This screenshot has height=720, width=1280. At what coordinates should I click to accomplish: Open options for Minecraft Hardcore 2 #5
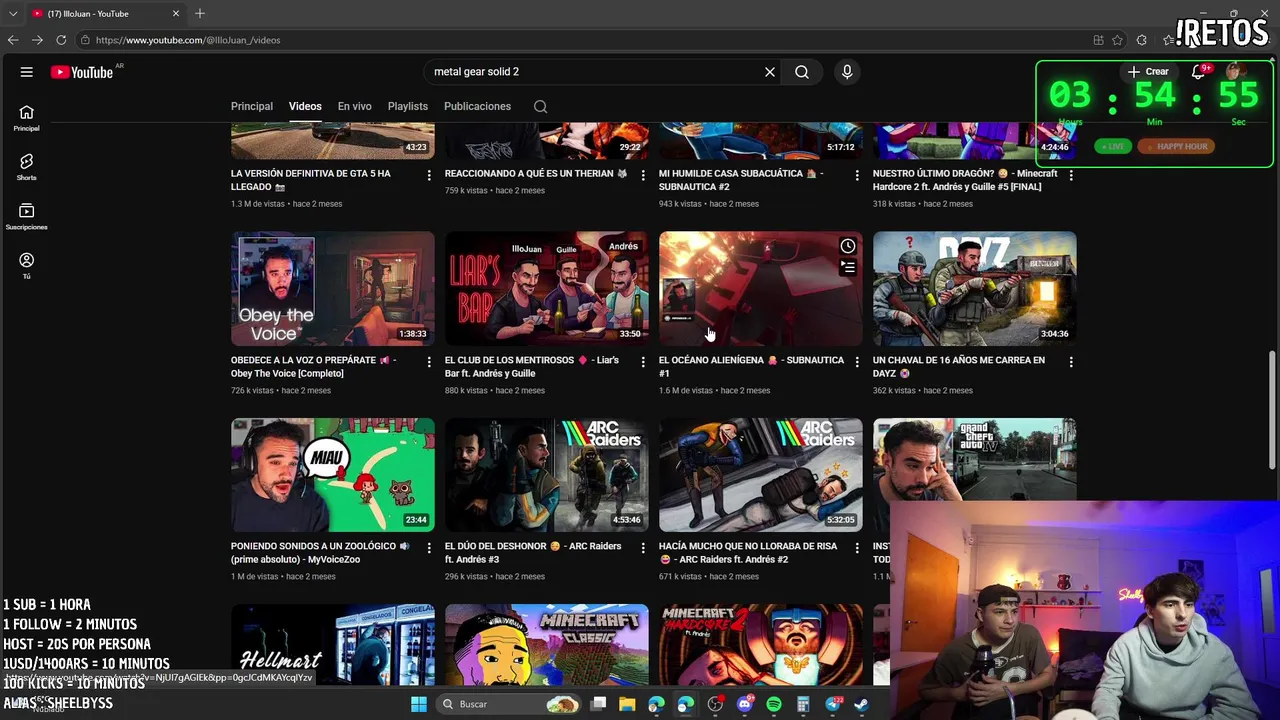pos(1071,175)
